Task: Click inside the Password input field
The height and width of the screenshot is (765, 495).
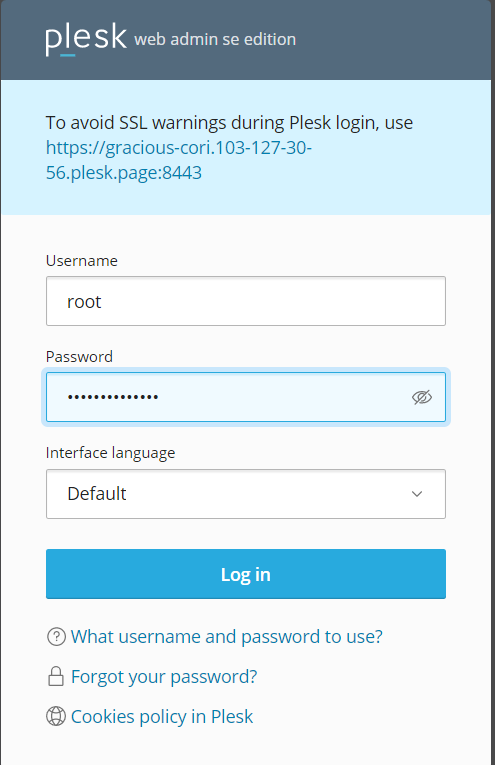Action: coord(246,397)
